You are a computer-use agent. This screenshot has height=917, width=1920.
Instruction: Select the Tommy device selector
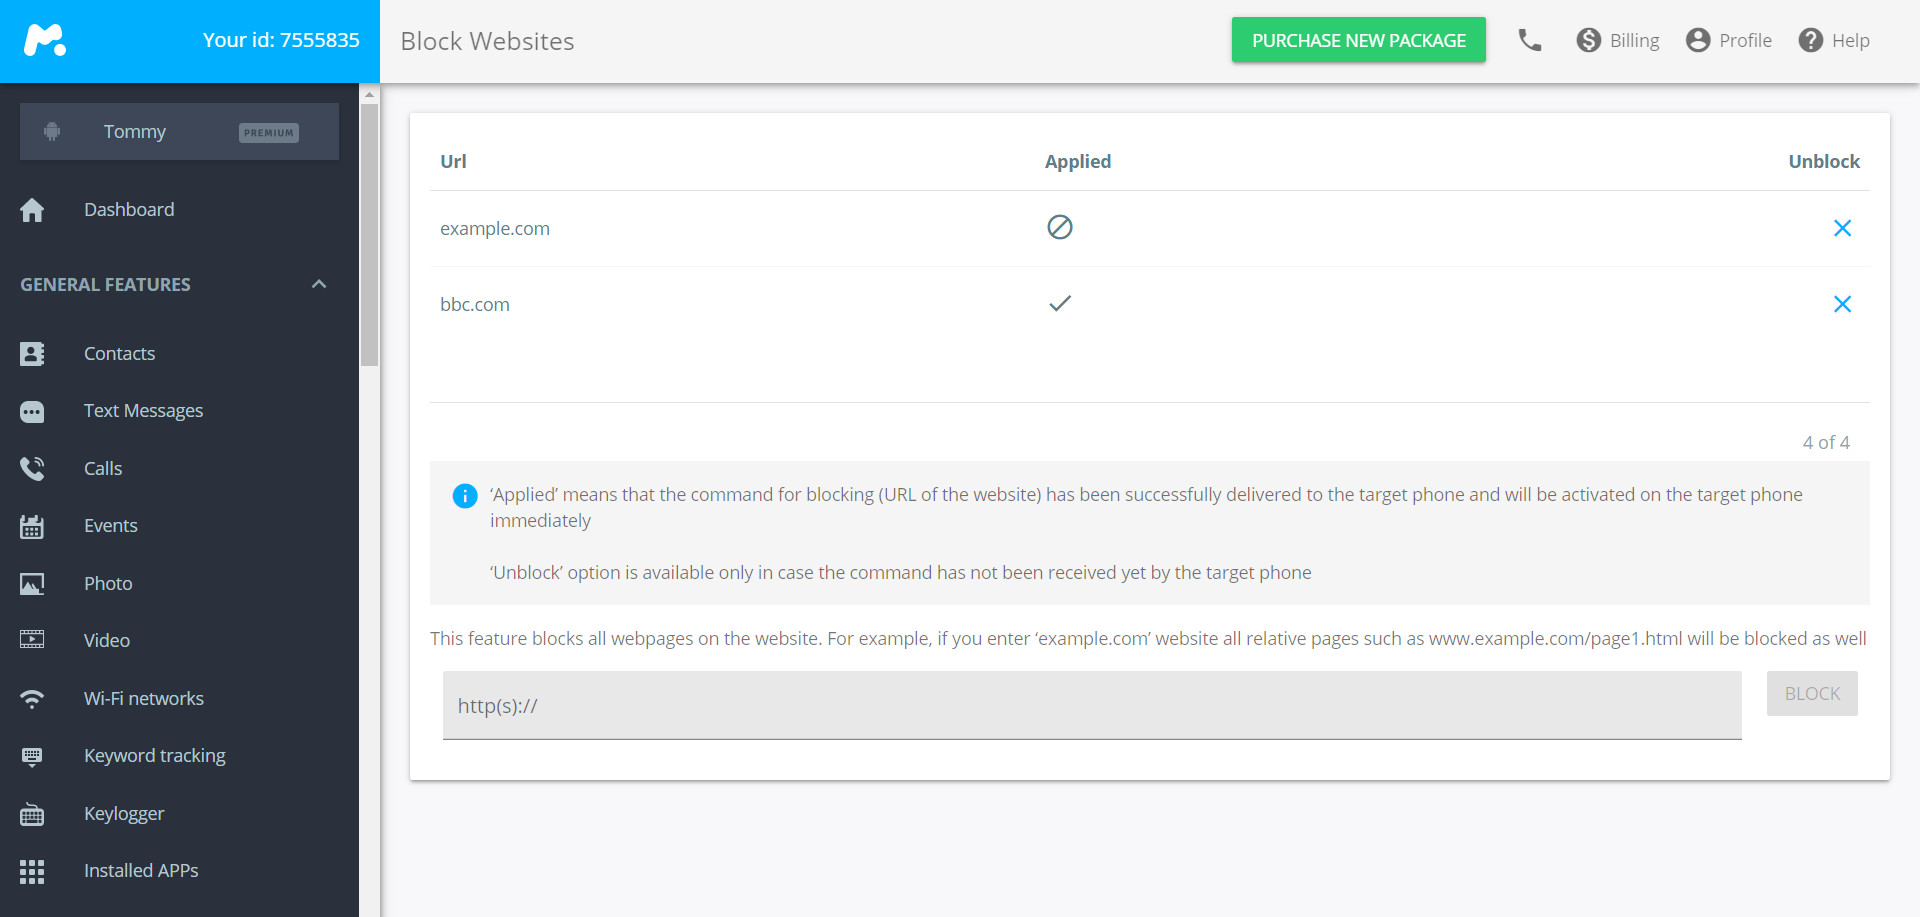(x=179, y=132)
